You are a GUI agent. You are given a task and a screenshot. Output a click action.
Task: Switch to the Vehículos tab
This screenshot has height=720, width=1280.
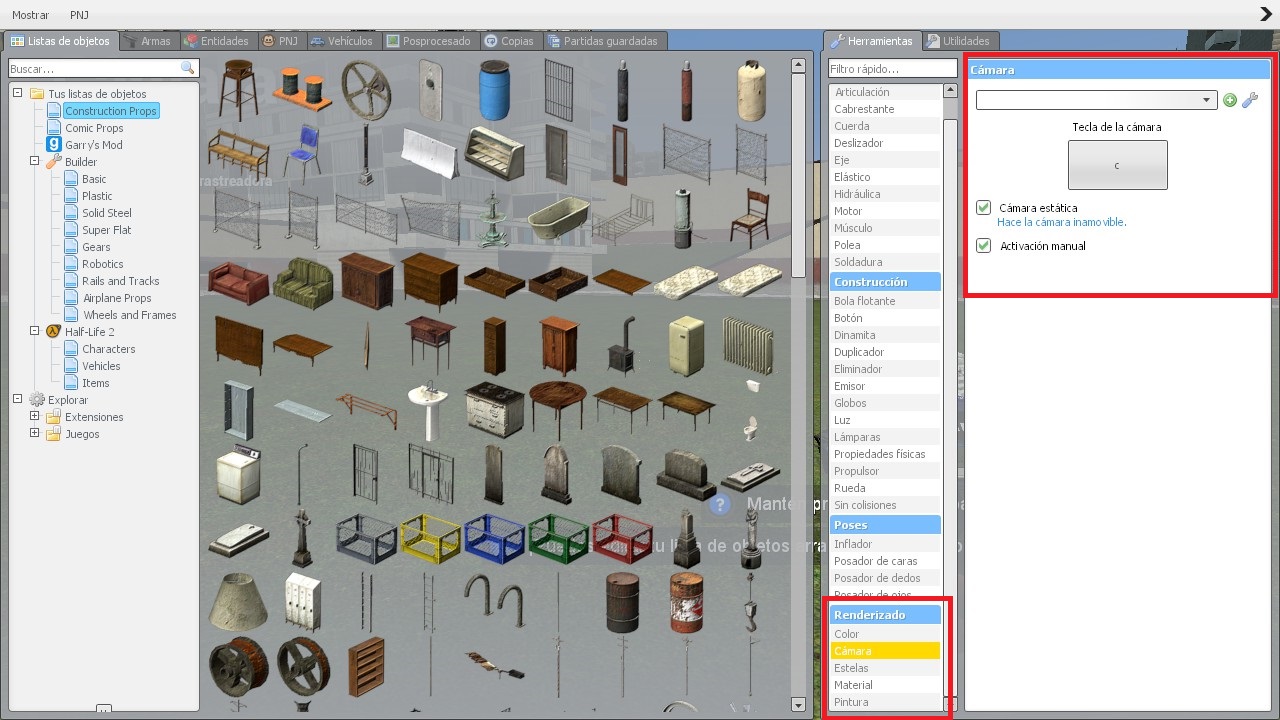coord(342,41)
